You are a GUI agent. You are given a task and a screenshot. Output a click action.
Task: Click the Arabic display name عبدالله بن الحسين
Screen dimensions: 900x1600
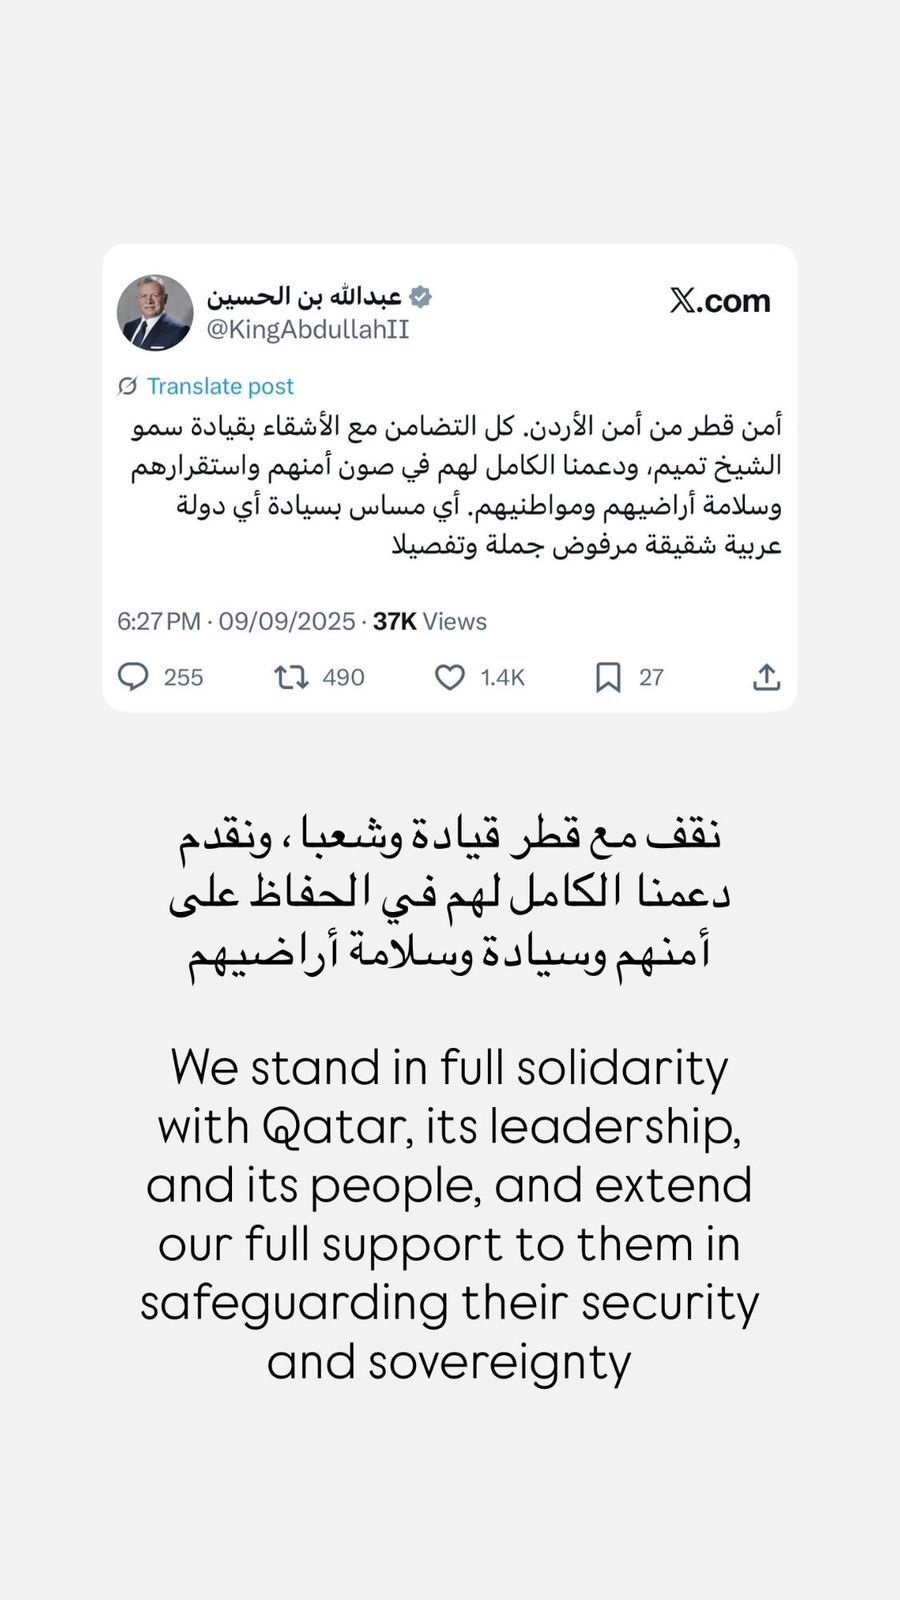[304, 296]
